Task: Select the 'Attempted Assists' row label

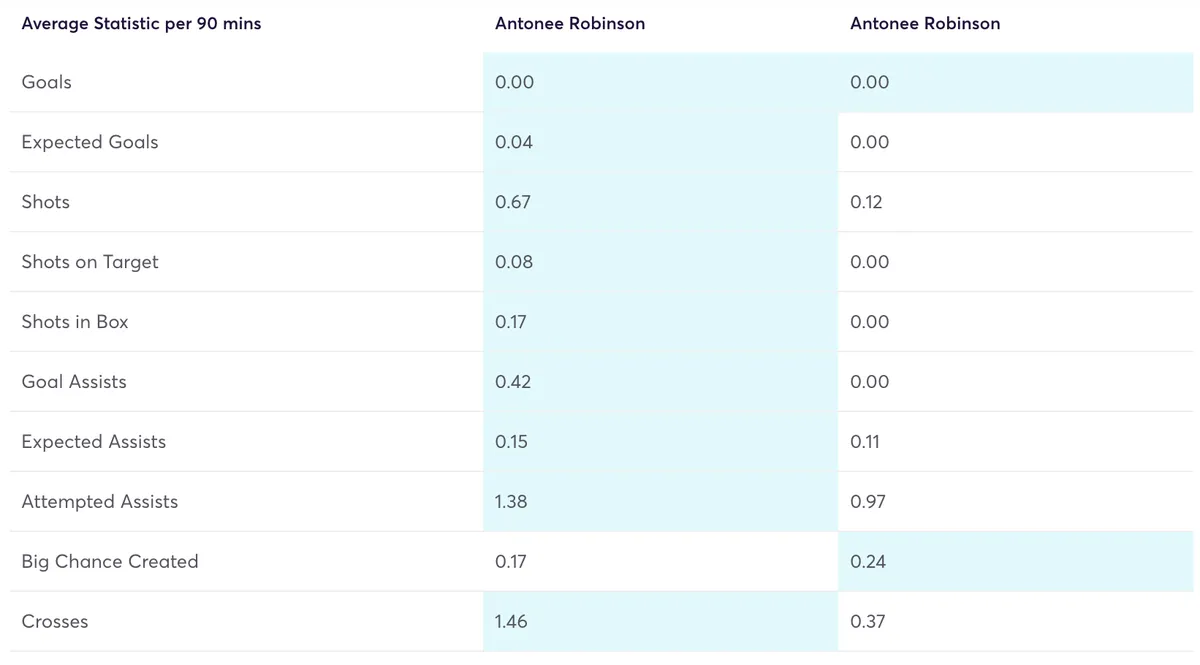Action: [100, 502]
